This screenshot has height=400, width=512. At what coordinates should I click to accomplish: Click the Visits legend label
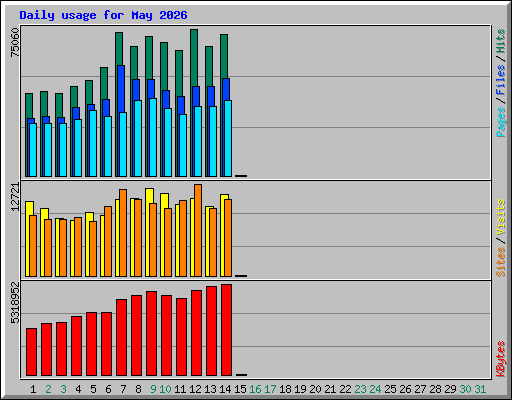(501, 218)
